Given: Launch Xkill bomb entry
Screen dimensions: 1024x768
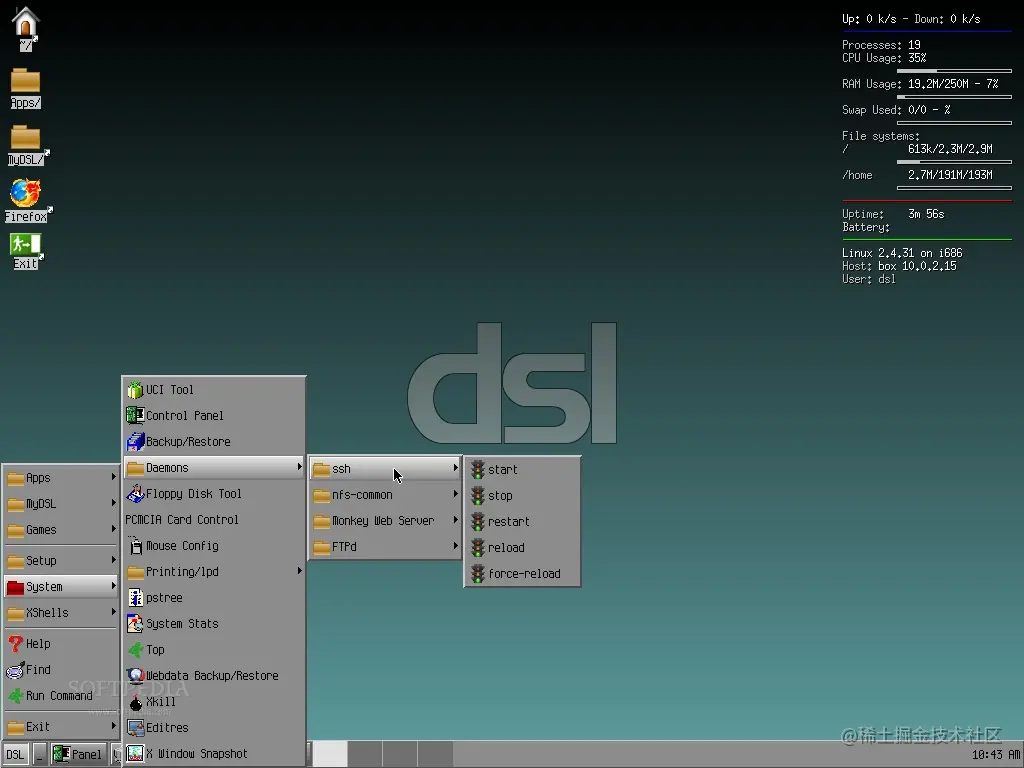Looking at the screenshot, I should click(214, 702).
